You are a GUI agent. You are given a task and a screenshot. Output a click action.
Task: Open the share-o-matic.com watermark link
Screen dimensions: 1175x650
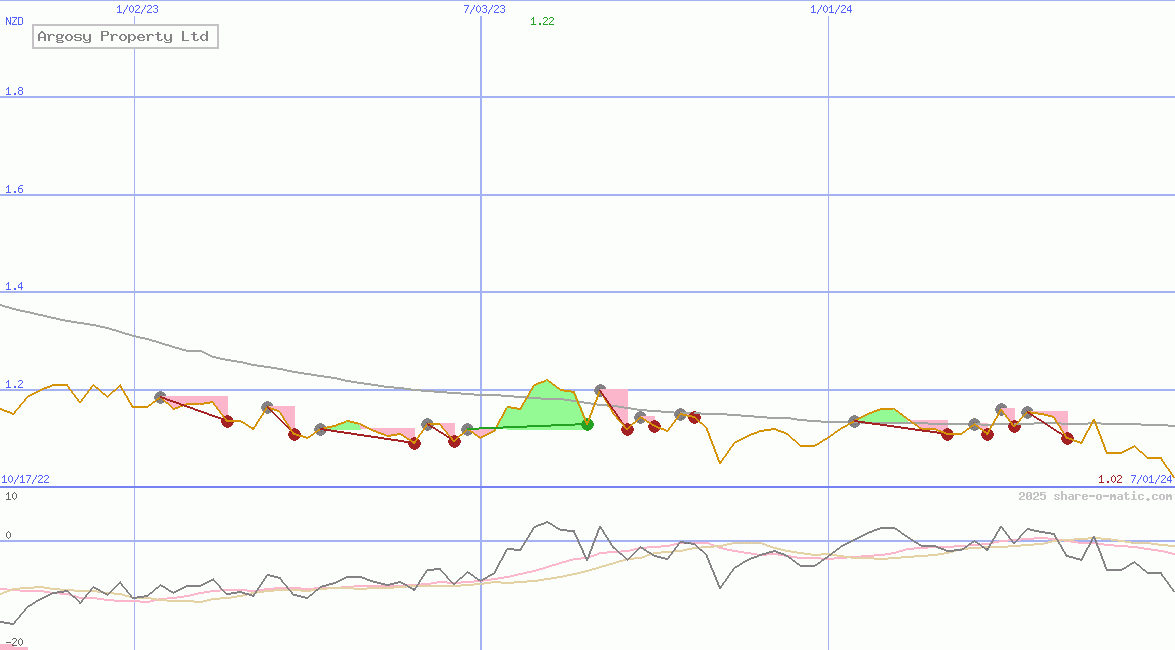click(x=1095, y=496)
